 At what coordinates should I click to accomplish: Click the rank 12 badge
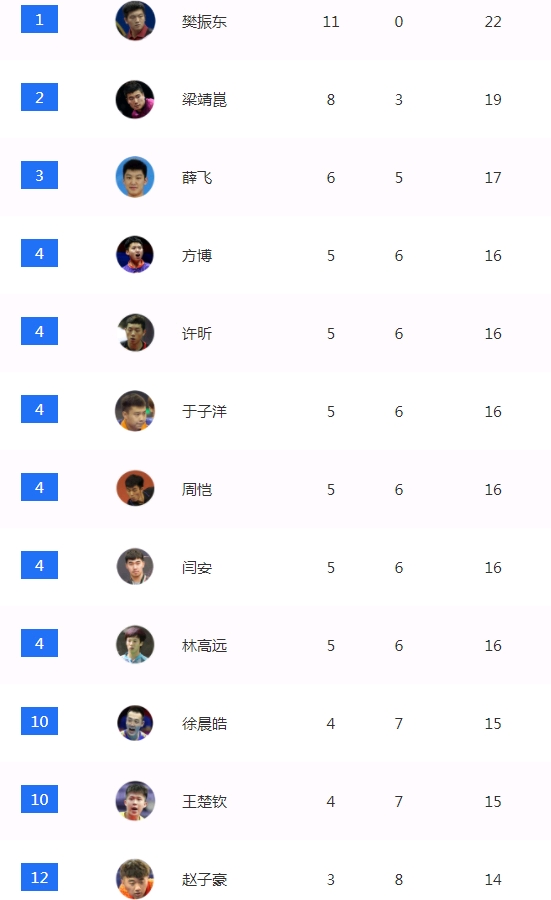click(39, 877)
